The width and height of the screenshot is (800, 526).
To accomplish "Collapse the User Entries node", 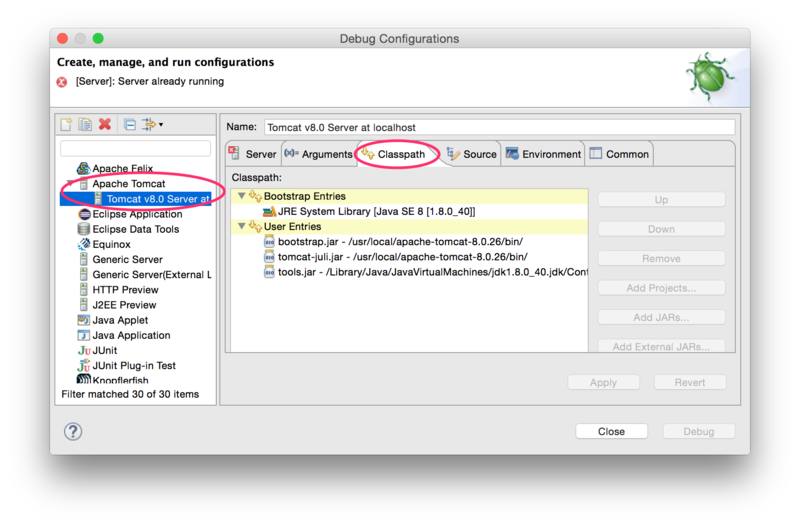I will point(242,226).
